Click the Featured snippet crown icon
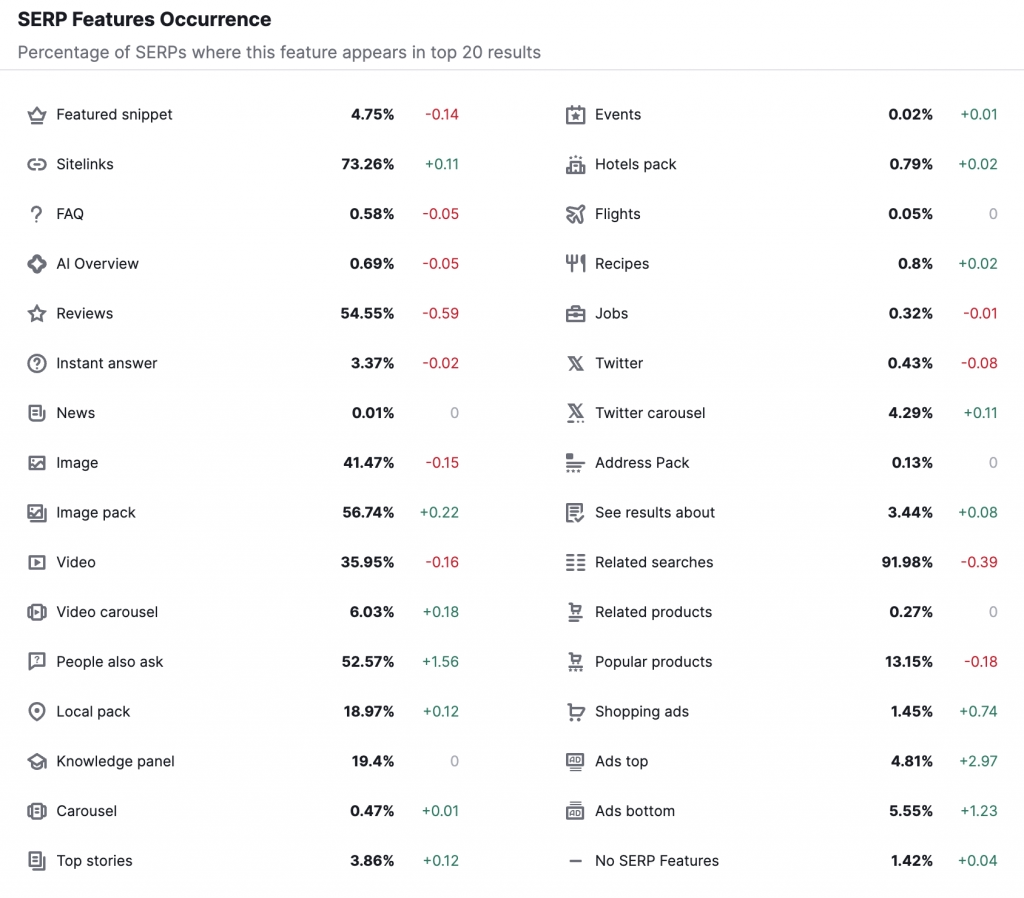 tap(36, 114)
